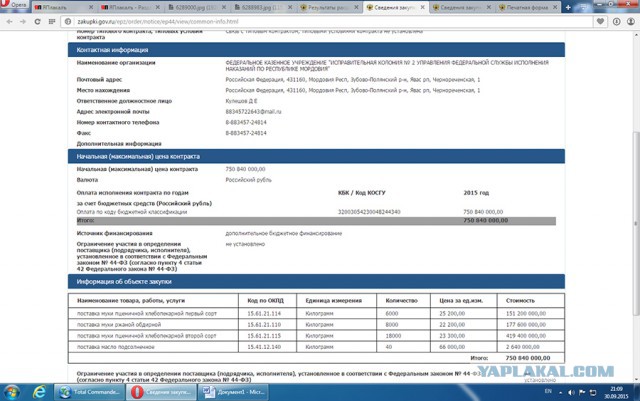Switch to the 6289000.jpg tab

[x=198, y=7]
